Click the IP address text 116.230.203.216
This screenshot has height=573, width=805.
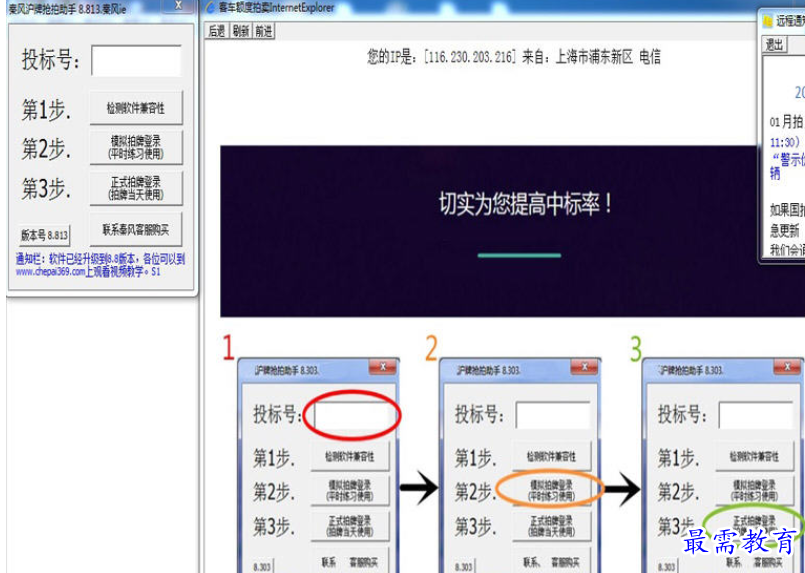point(470,57)
